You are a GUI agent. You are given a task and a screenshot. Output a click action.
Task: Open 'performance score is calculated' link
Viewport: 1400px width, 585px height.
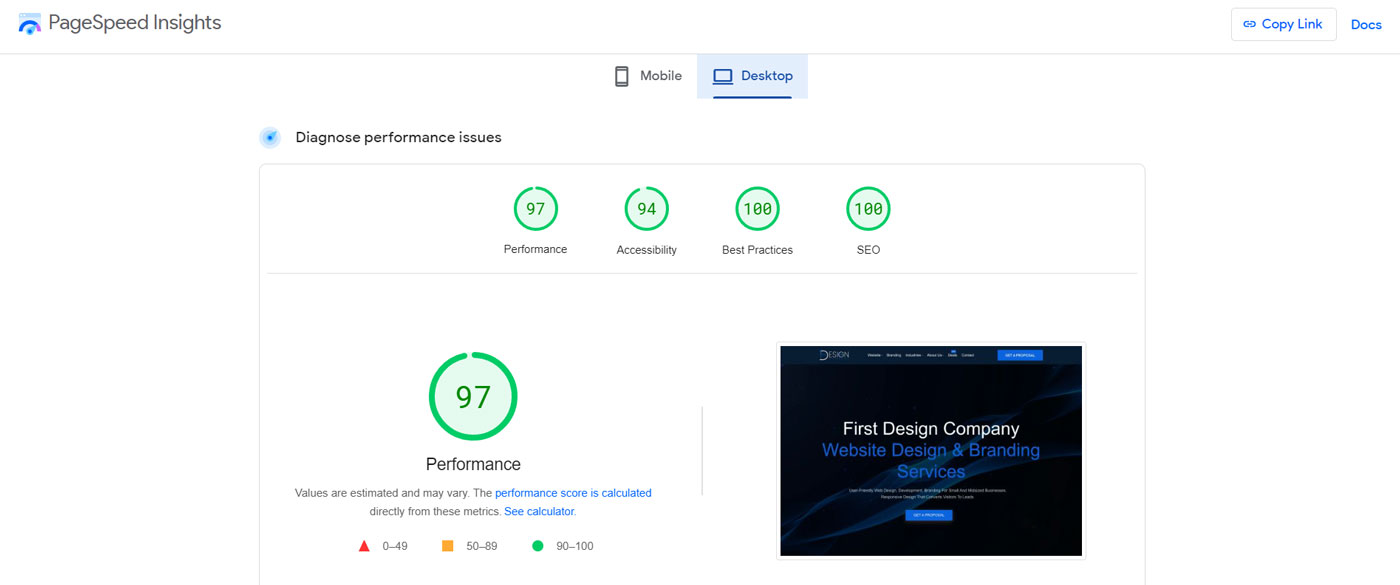(x=573, y=493)
